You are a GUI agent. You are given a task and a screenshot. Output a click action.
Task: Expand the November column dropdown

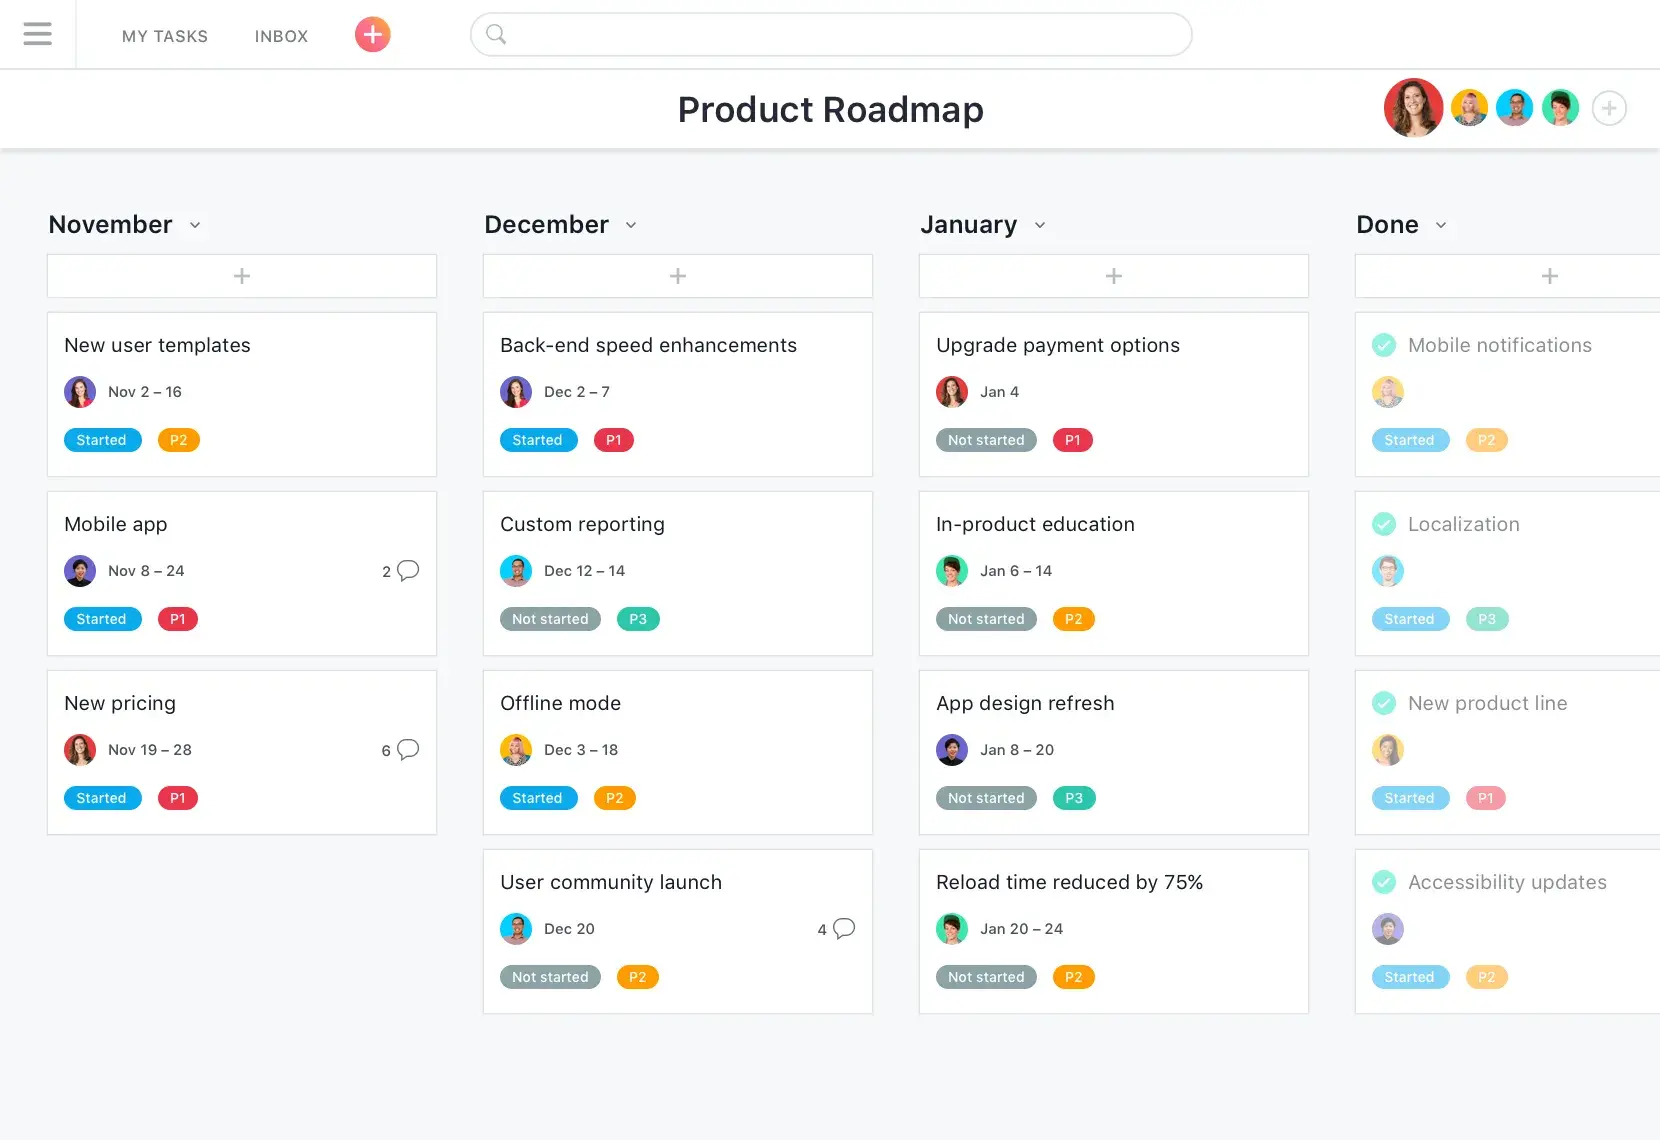(195, 225)
